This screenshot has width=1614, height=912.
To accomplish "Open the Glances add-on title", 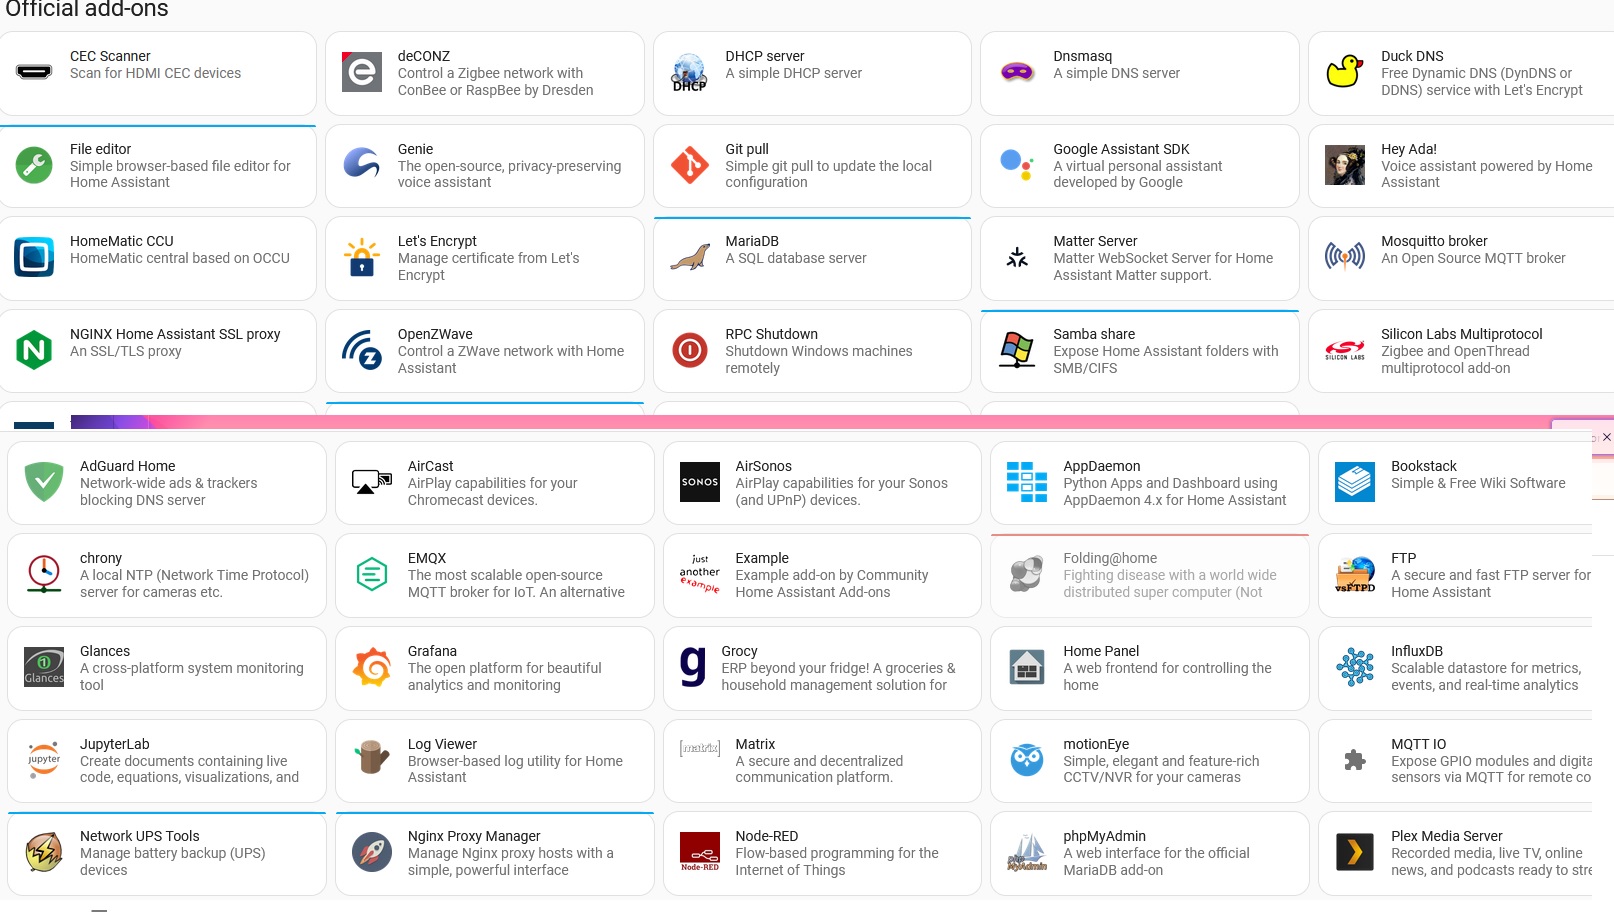I will 105,651.
